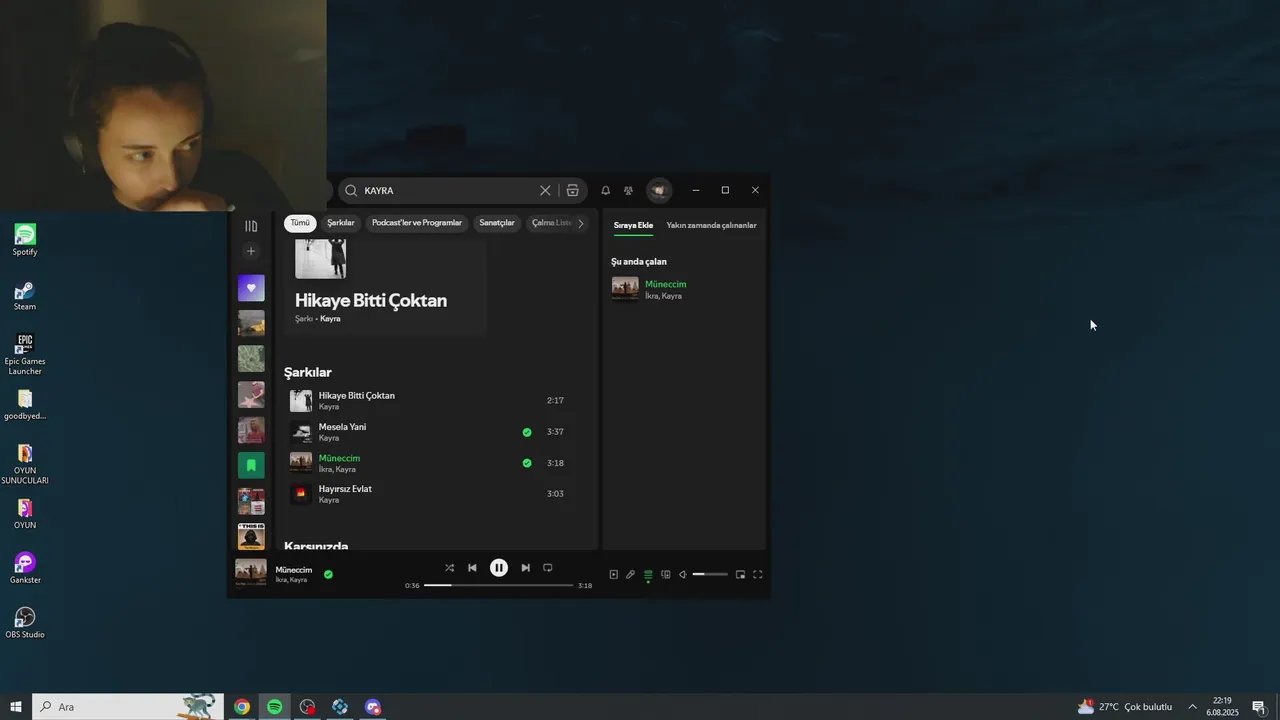Create a new playlist with plus icon
This screenshot has height=720, width=1280.
[251, 251]
